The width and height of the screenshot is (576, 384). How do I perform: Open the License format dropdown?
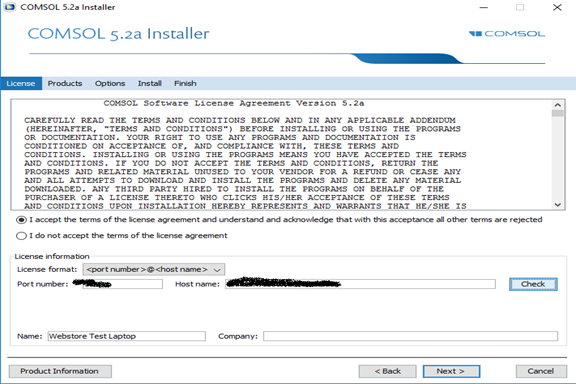(x=154, y=269)
